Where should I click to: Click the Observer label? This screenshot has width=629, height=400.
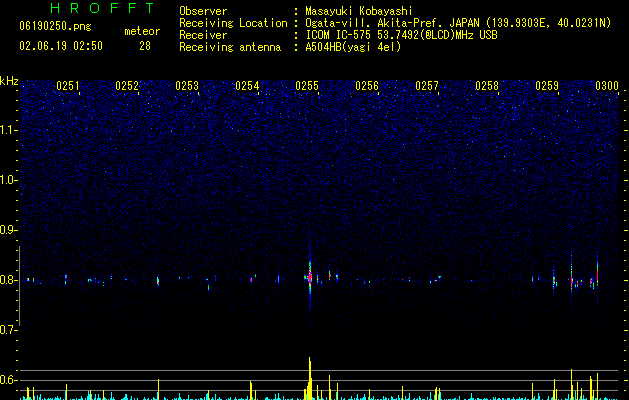[x=203, y=11]
